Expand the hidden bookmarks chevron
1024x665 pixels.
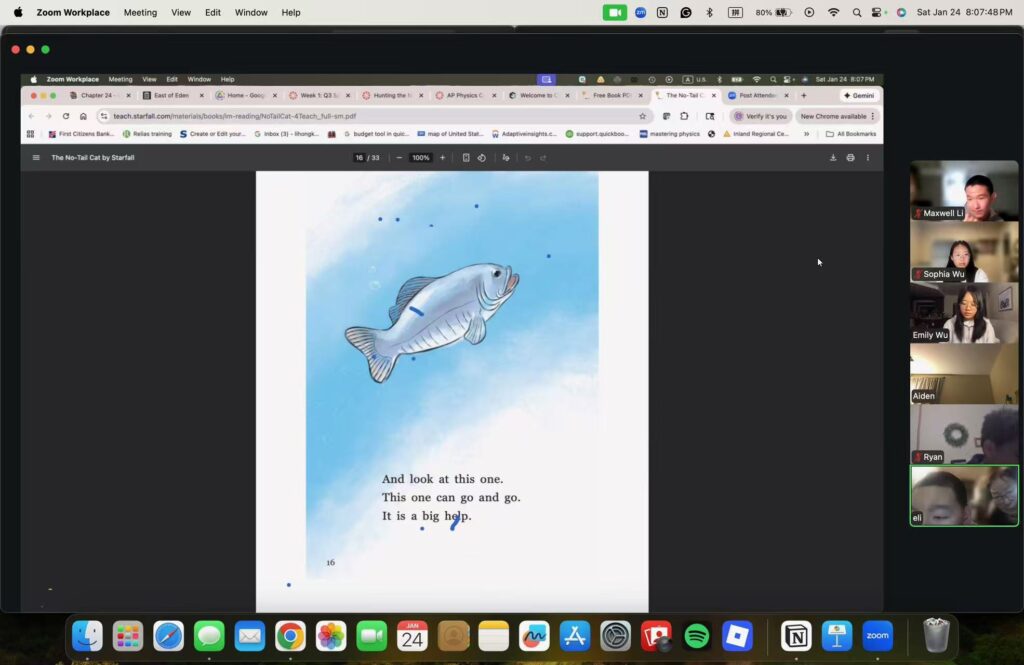[x=806, y=134]
